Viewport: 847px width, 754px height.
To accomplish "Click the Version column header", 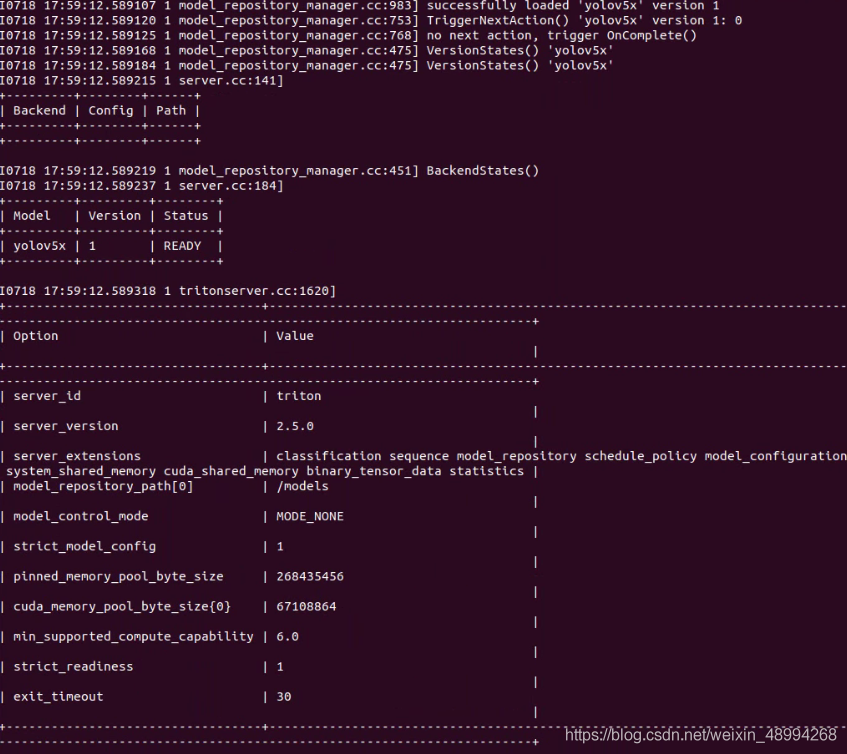I will pyautogui.click(x=115, y=216).
